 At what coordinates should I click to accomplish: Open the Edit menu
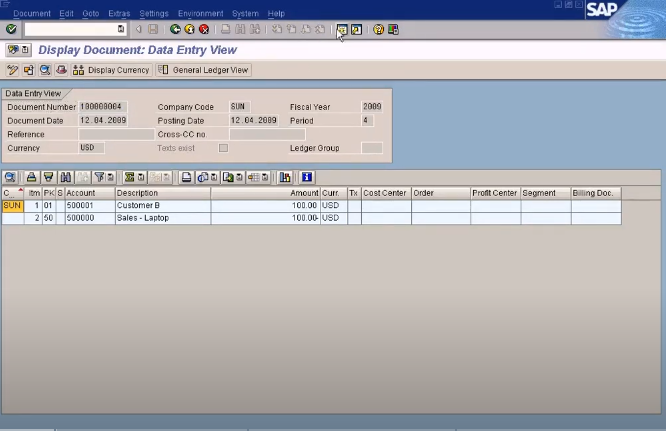[x=66, y=14]
